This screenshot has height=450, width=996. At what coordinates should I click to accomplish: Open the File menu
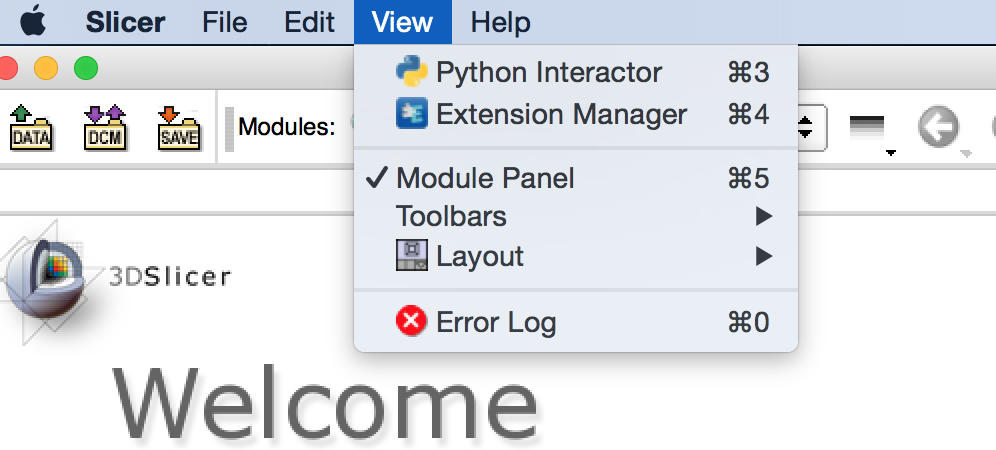(224, 22)
